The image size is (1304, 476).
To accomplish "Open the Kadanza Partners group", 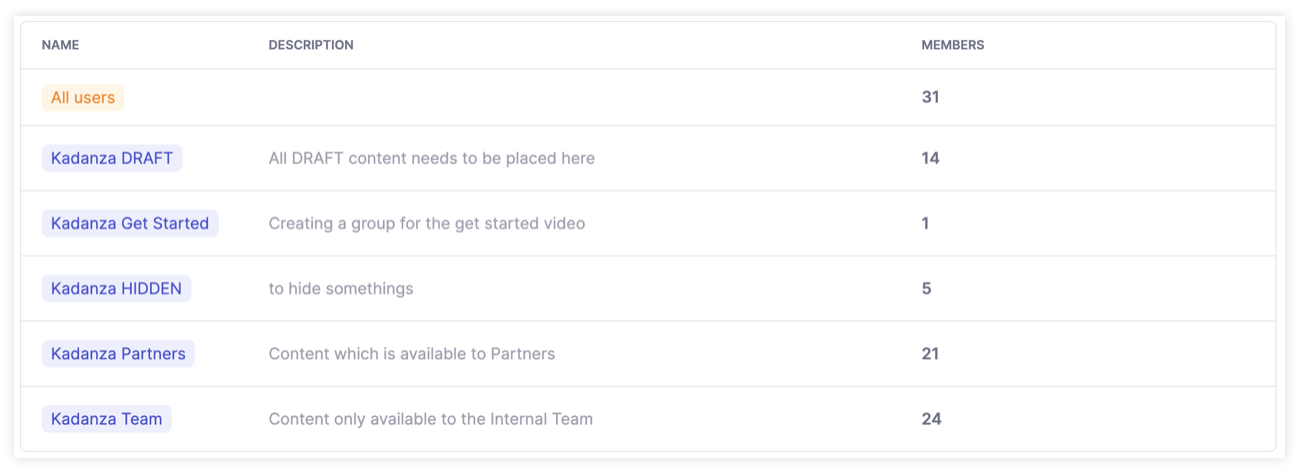I will [118, 353].
